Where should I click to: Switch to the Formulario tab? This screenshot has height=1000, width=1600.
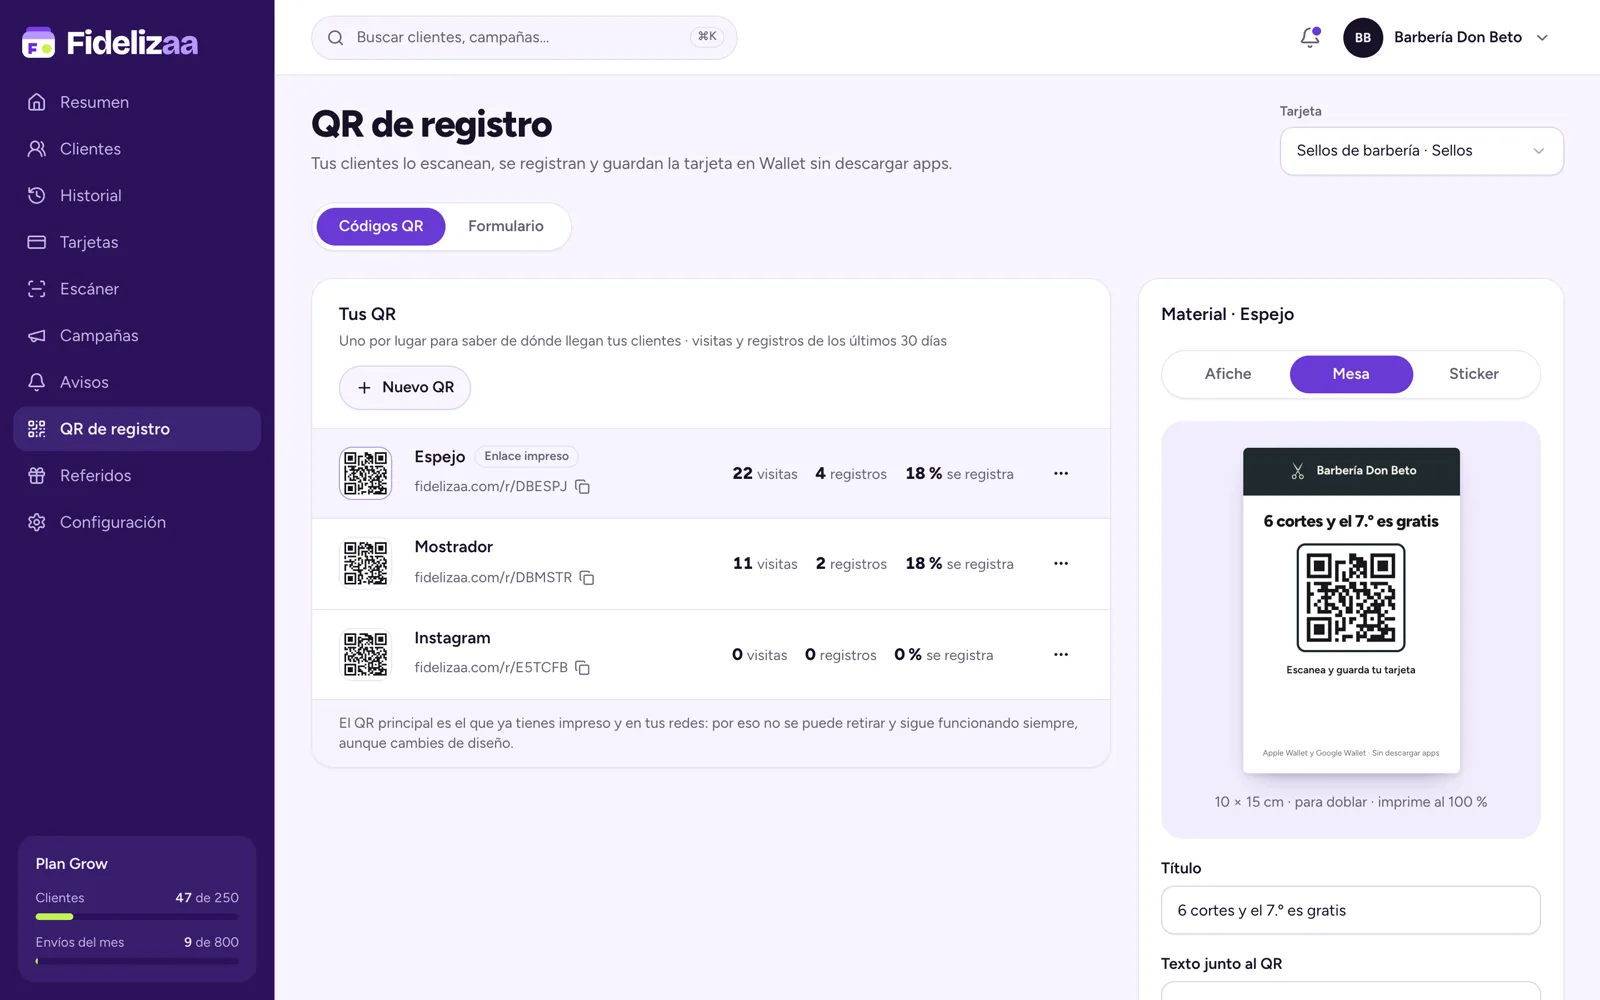click(x=506, y=226)
